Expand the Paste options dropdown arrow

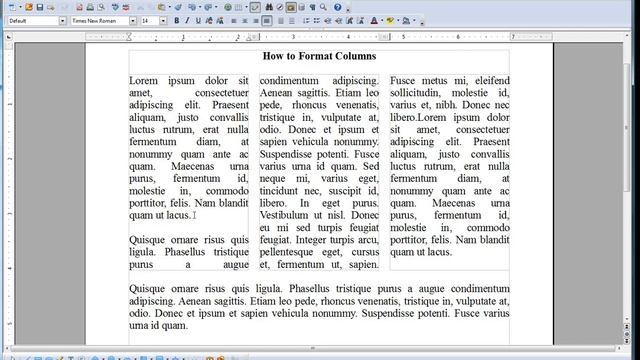point(170,7)
